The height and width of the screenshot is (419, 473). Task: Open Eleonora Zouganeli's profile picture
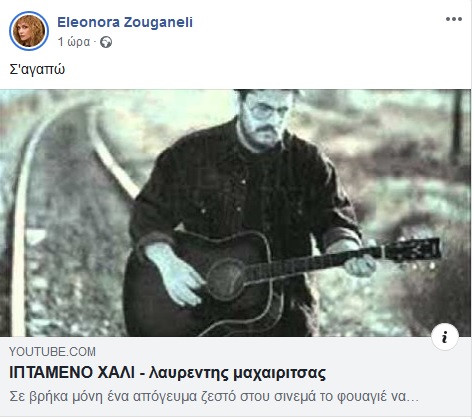tap(29, 31)
